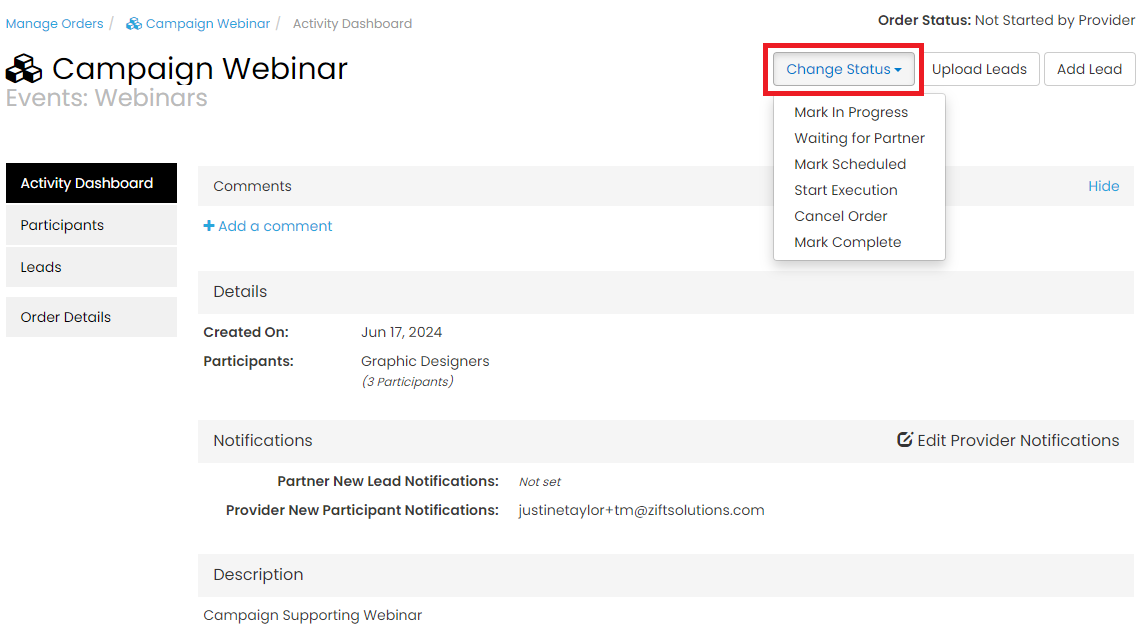Click the Partner New Lead Notifications label
1147x638 pixels.
(x=388, y=481)
